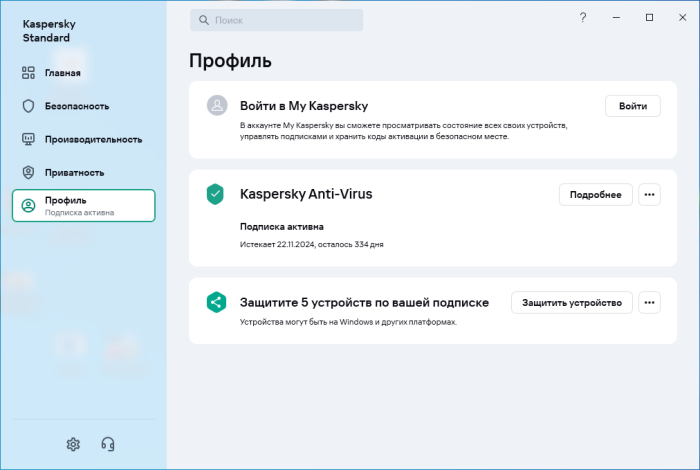Click the Подписка активна status in card
This screenshot has height=470, width=700.
point(282,226)
